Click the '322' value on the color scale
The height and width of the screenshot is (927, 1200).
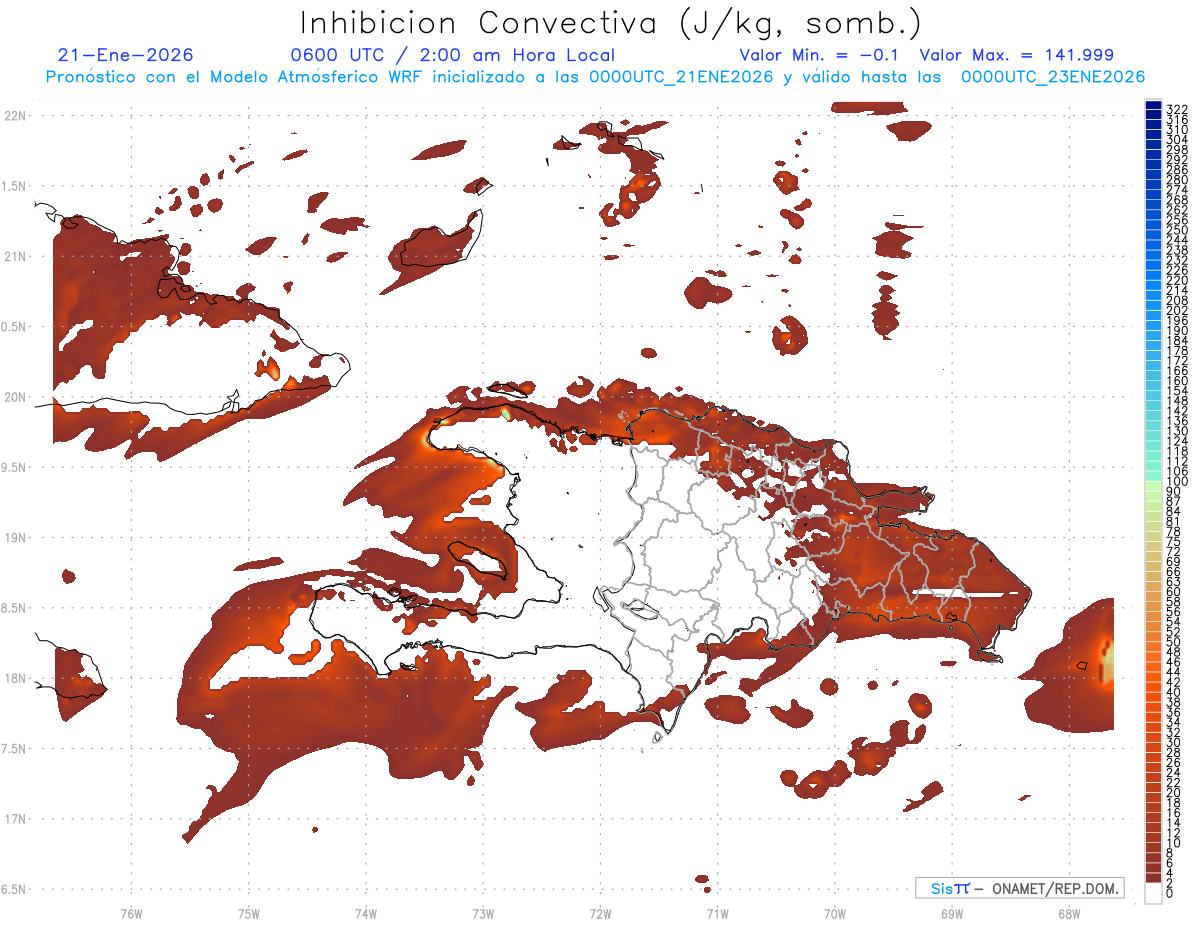(x=1177, y=108)
